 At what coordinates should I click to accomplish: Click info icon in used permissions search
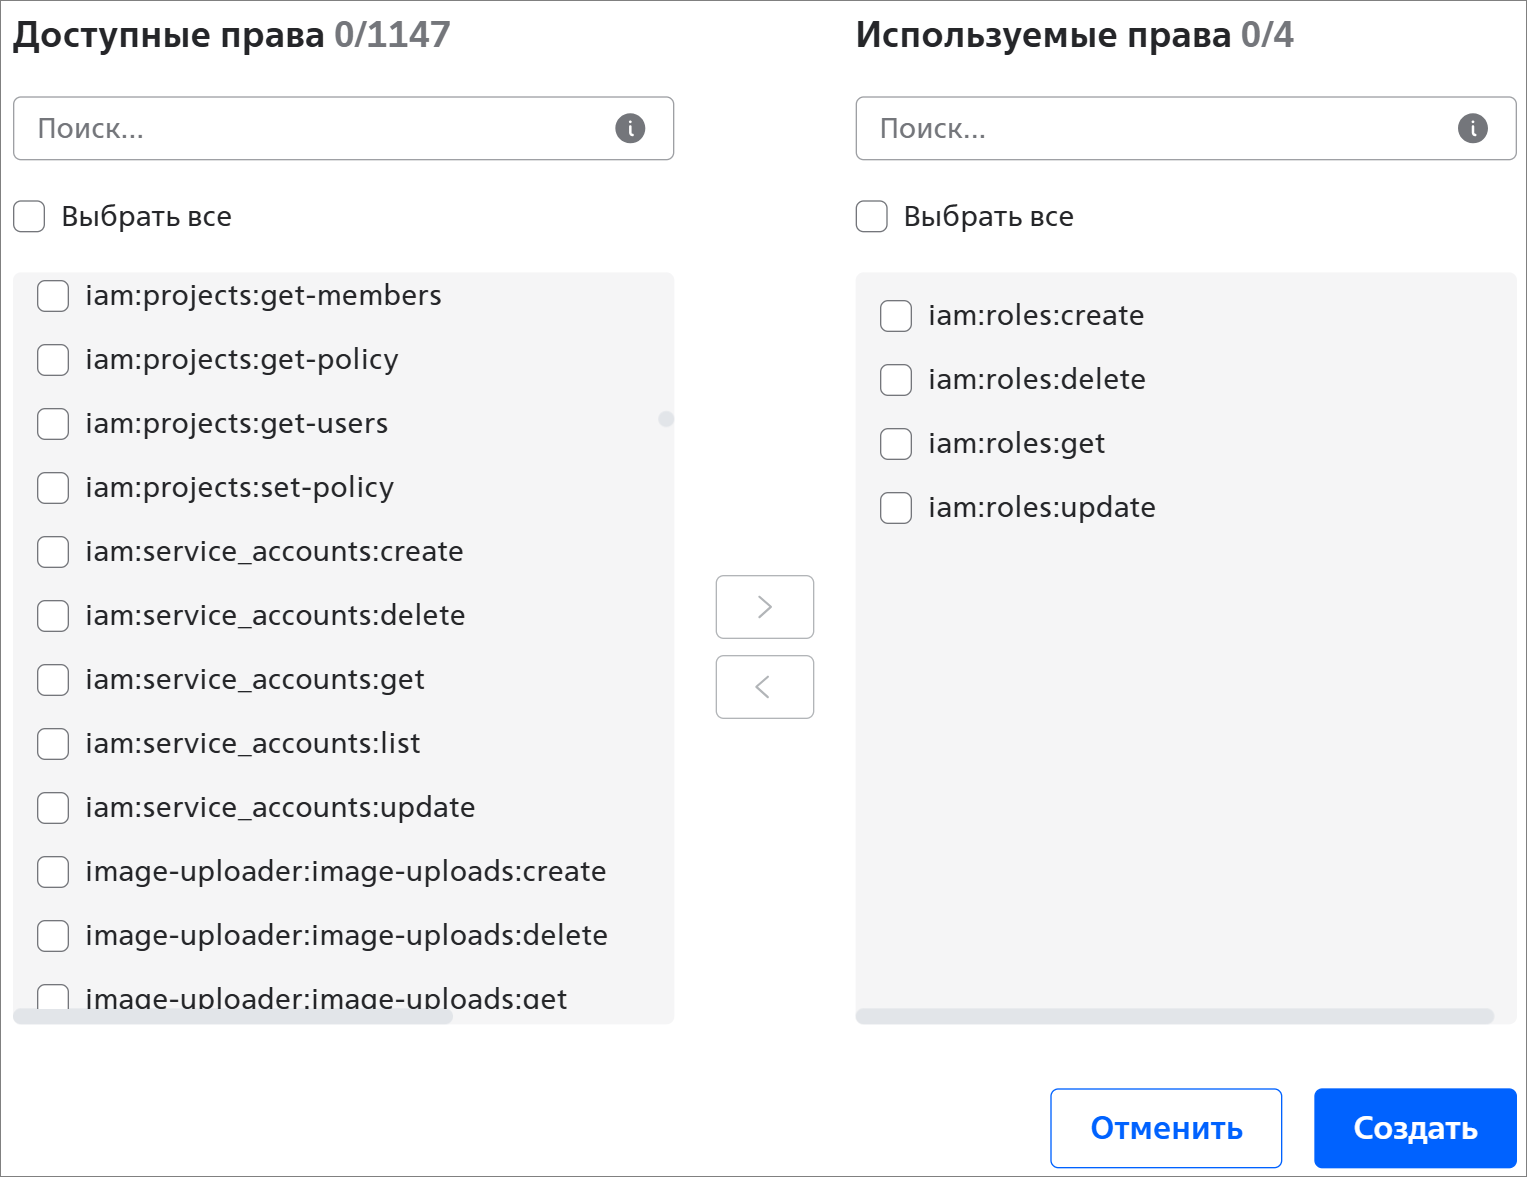tap(1472, 128)
